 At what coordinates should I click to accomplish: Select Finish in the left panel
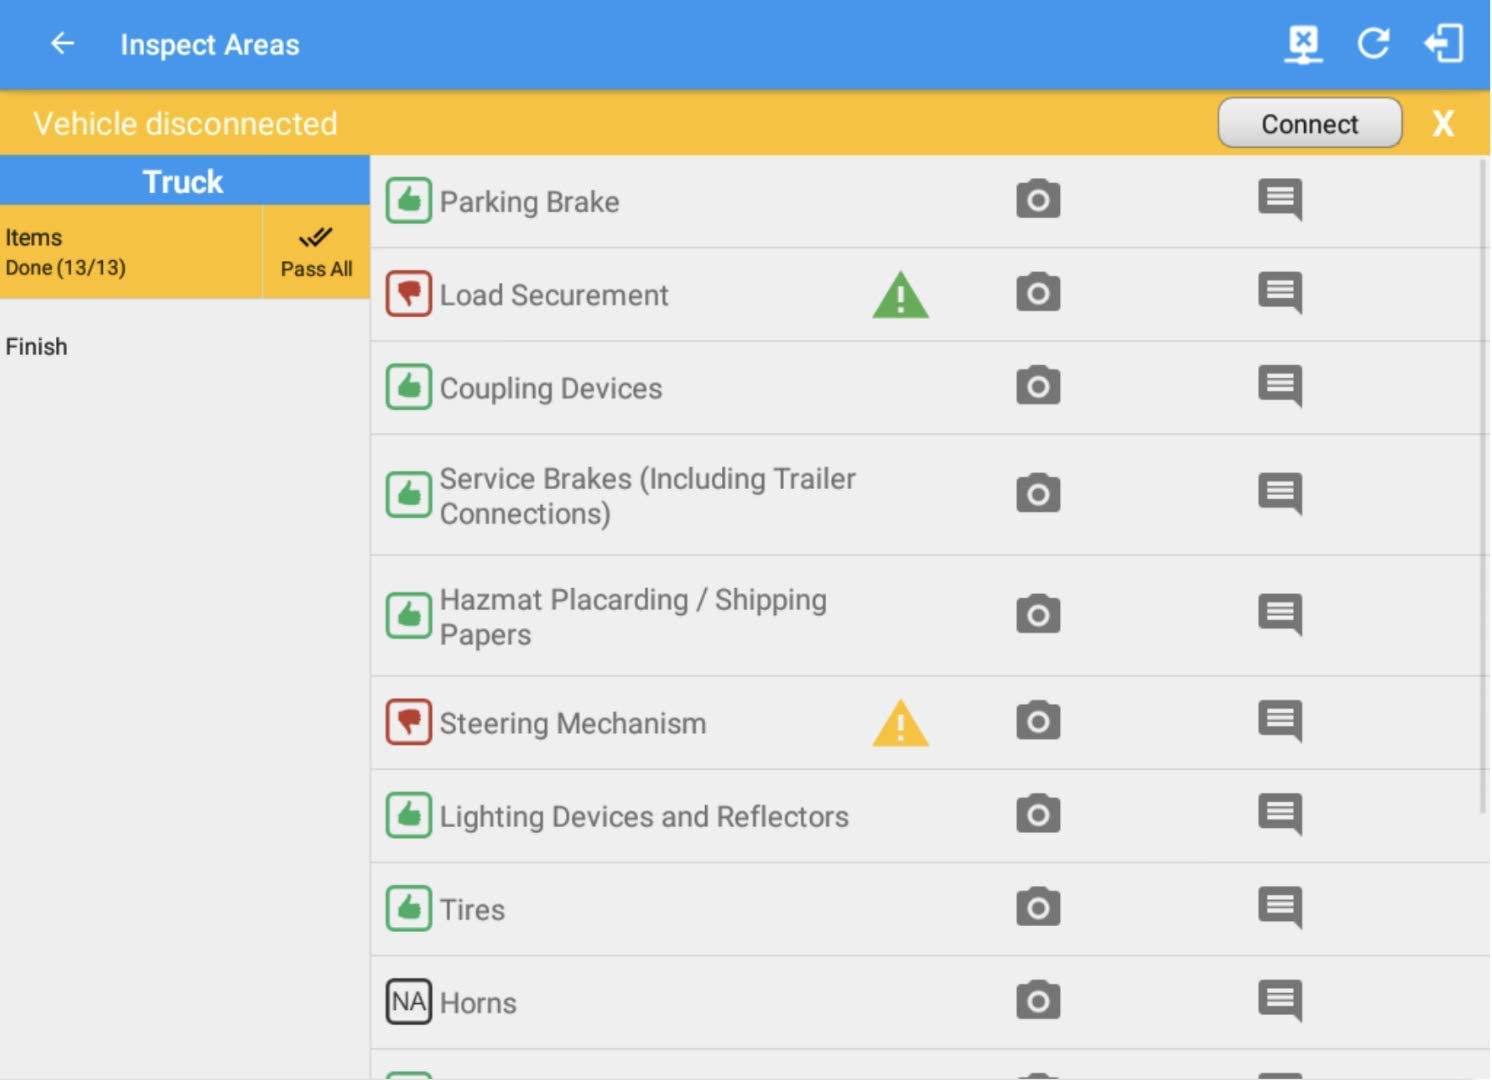(37, 346)
